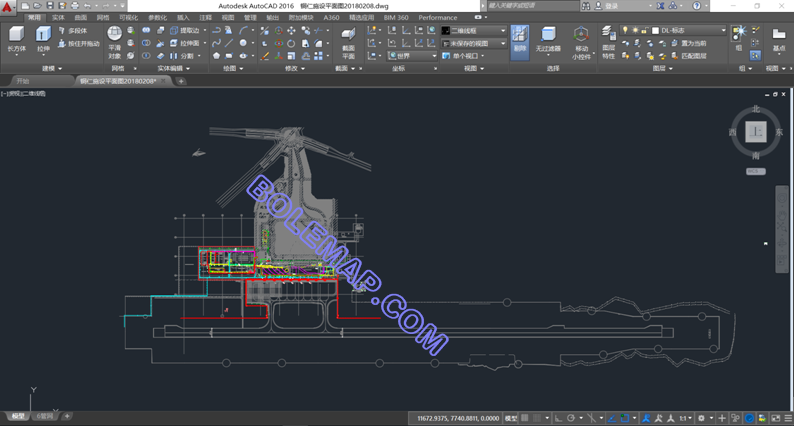This screenshot has height=426, width=794.
Task: Click the Group (组) tool icon
Action: tap(739, 38)
